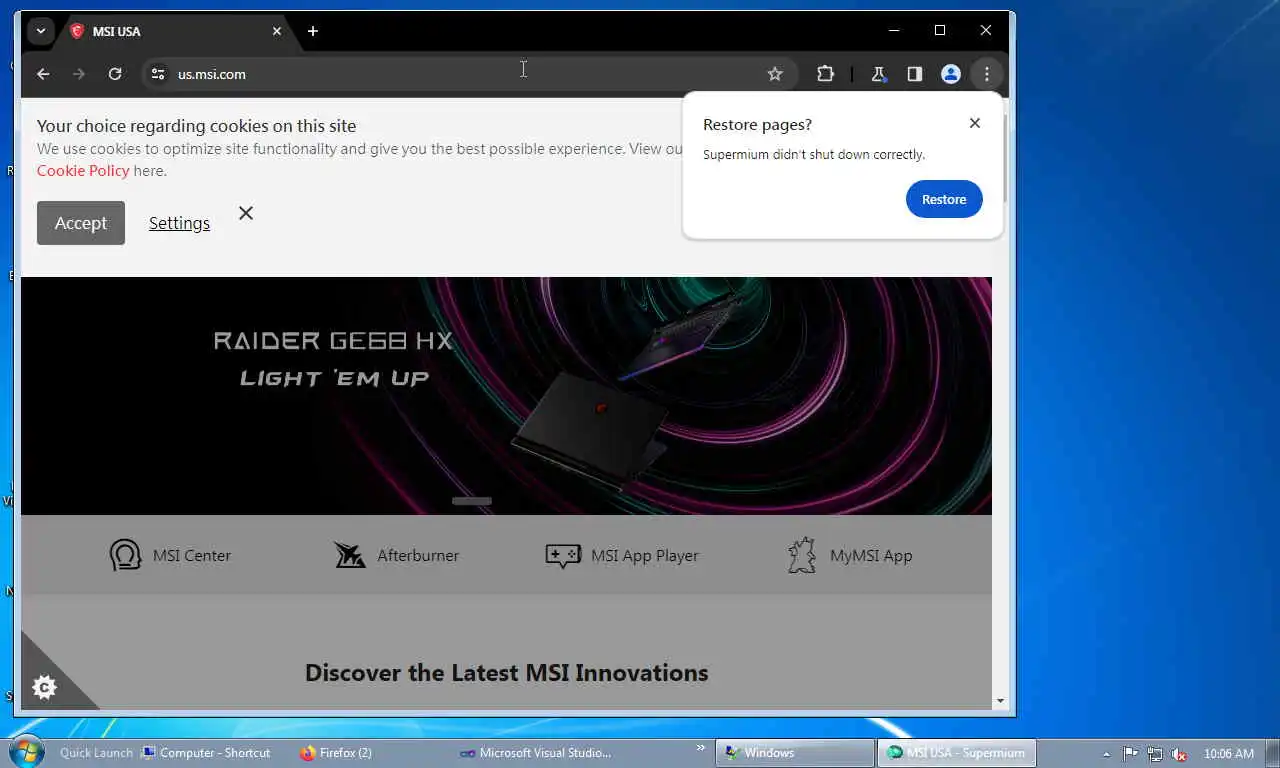Click the MSI Center icon
Screen dimensions: 1280x768
click(125, 555)
